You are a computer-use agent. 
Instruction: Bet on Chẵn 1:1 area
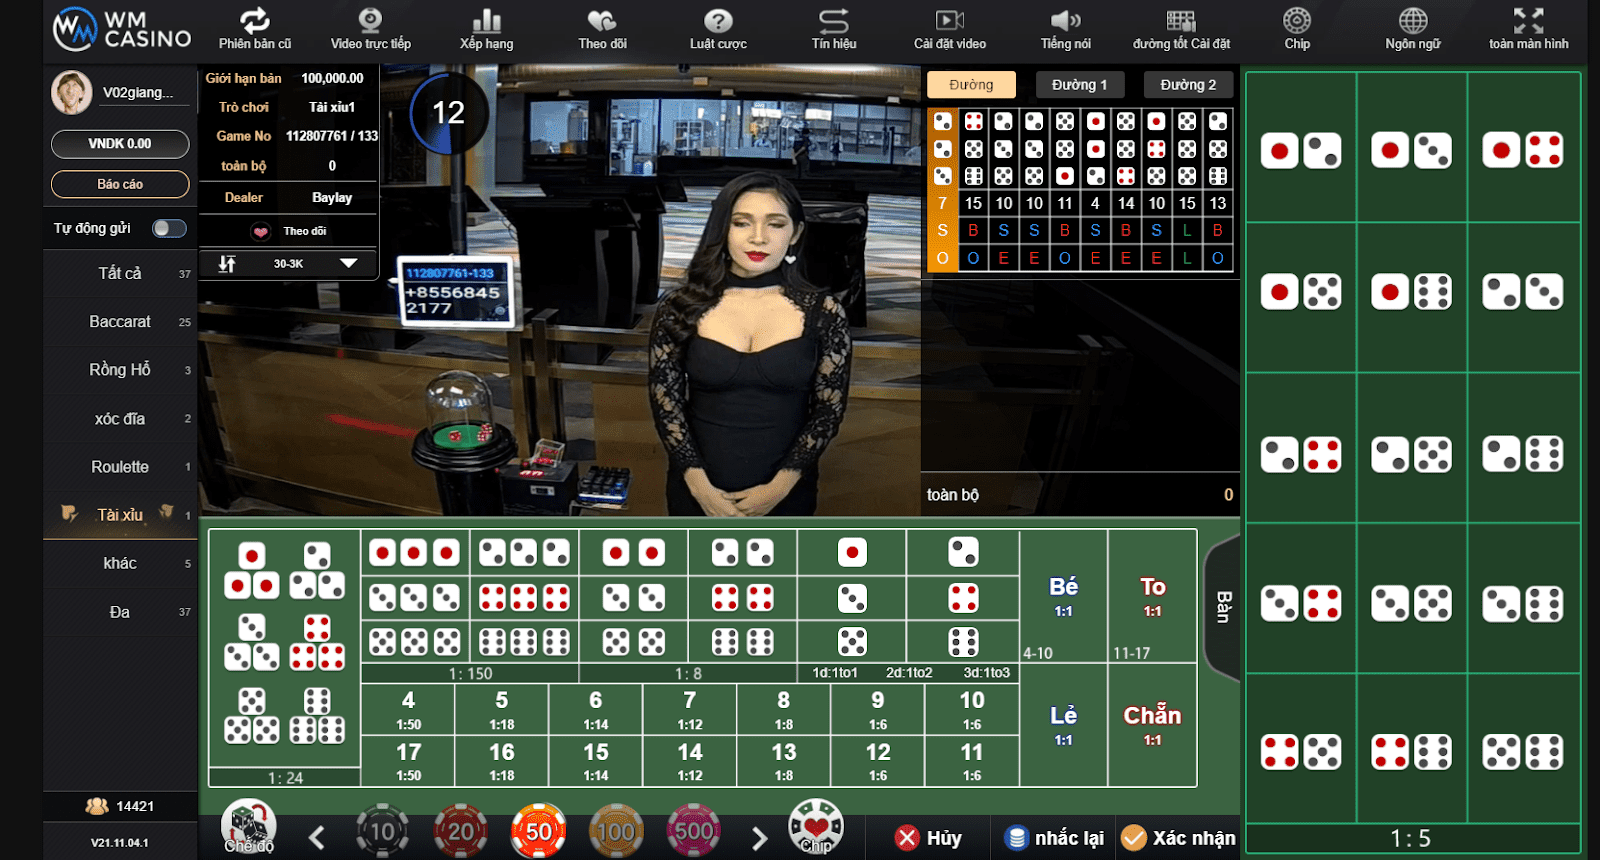coord(1153,725)
